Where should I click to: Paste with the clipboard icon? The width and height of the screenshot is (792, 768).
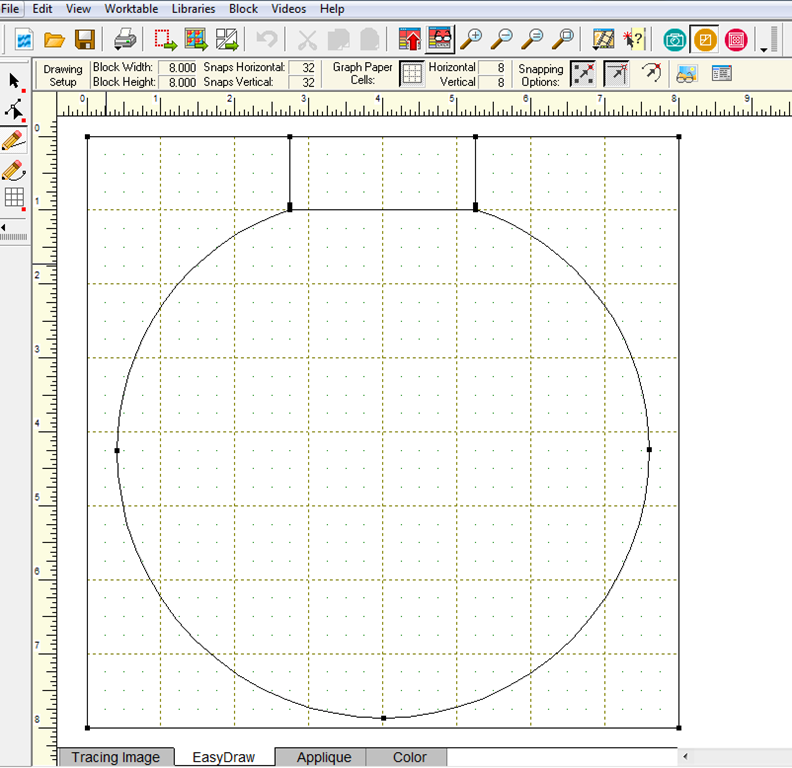point(370,39)
